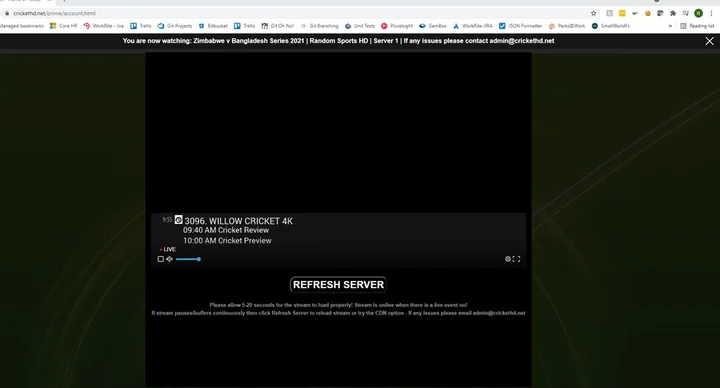This screenshot has height=388, width=720.
Task: View site security lock info
Action: 6,13
